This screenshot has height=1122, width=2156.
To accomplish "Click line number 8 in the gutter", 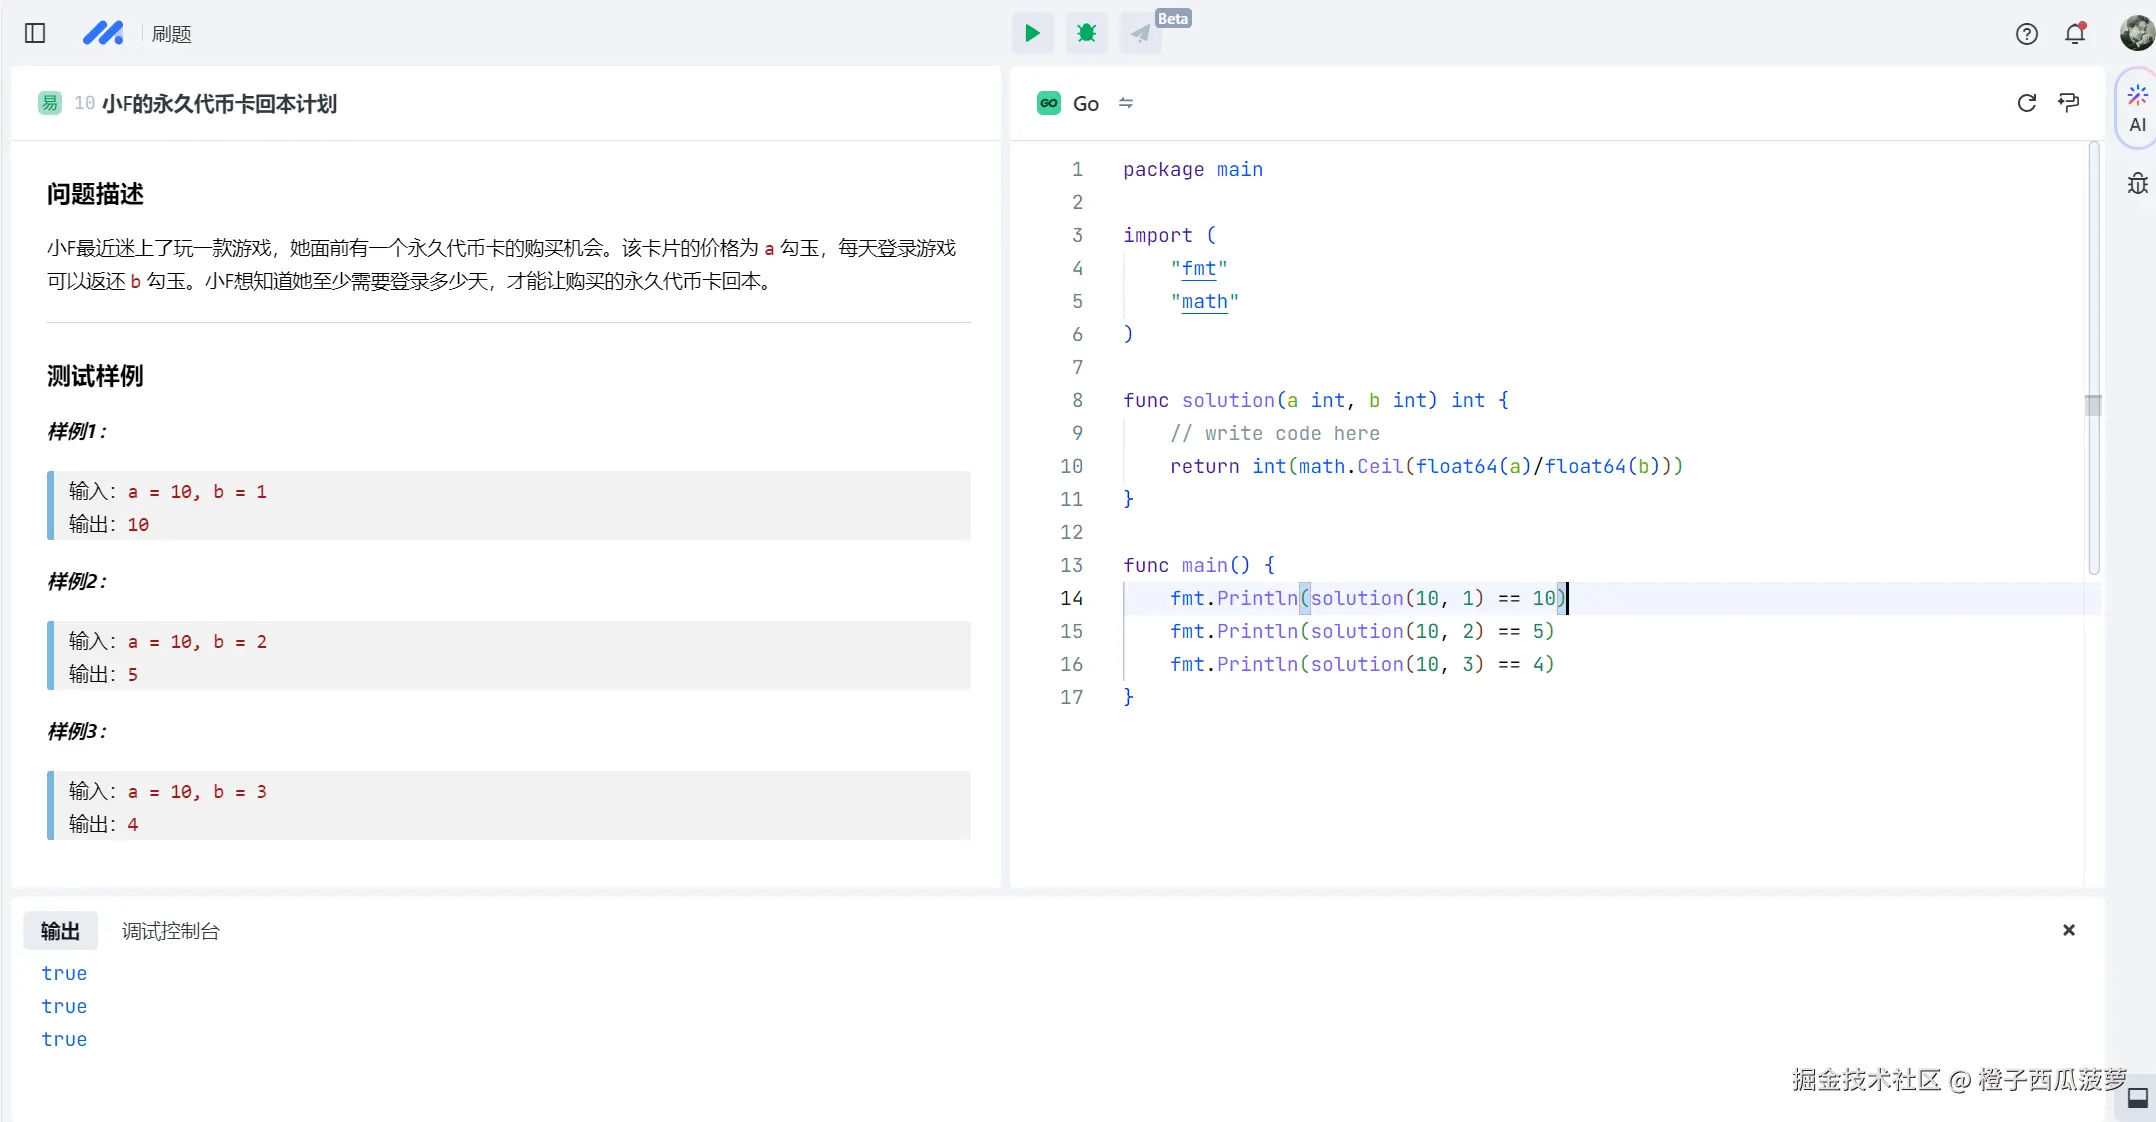I will click(1077, 400).
